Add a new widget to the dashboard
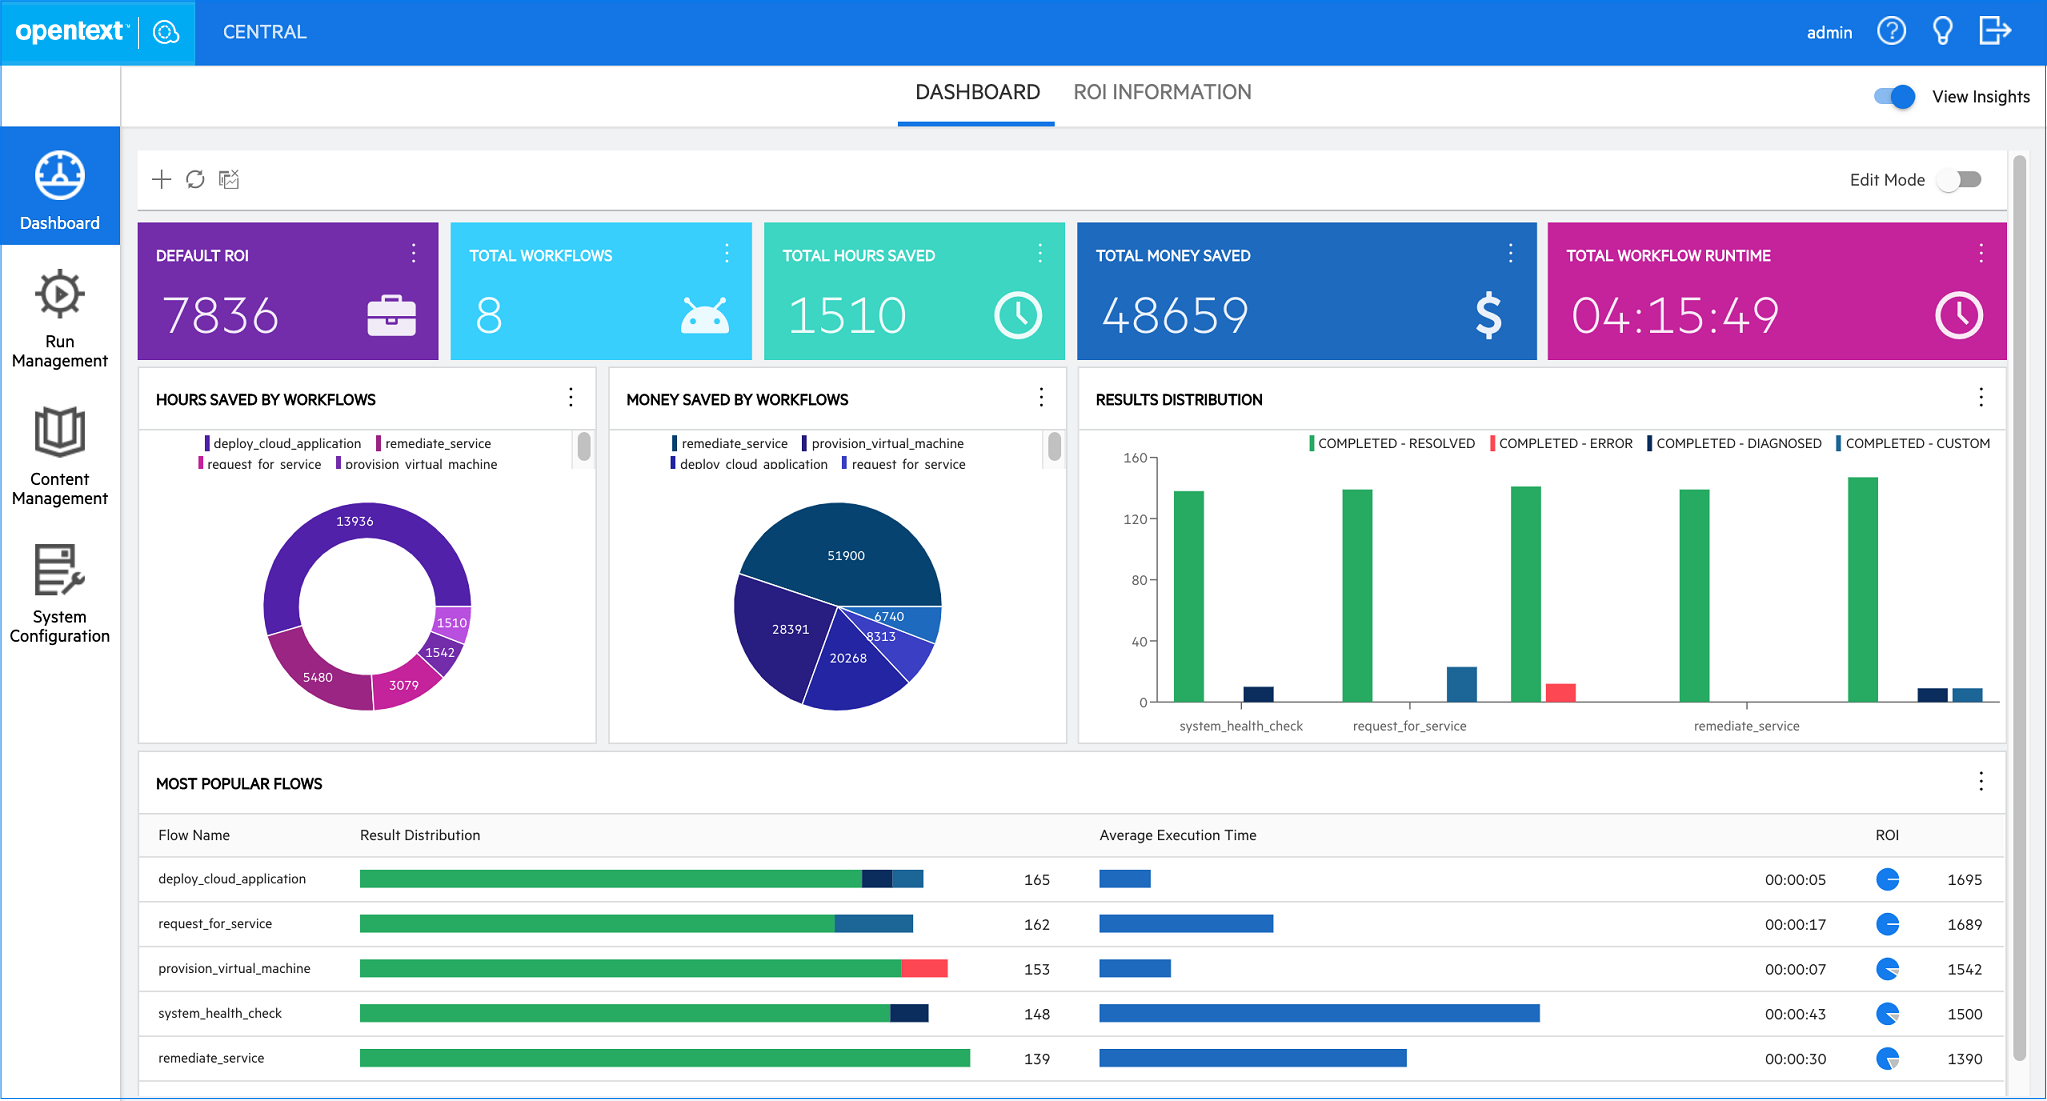The image size is (2047, 1101). 160,179
